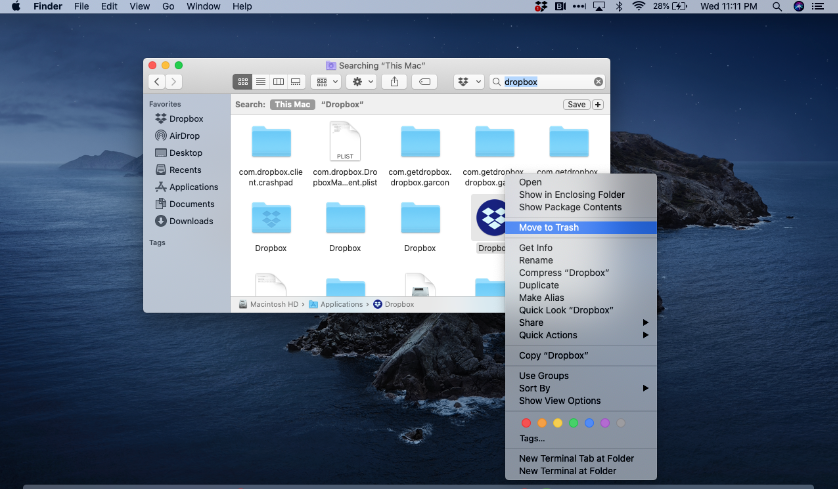This screenshot has height=489, width=838.
Task: Open Dropbox menu bar status icon
Action: 541,6
